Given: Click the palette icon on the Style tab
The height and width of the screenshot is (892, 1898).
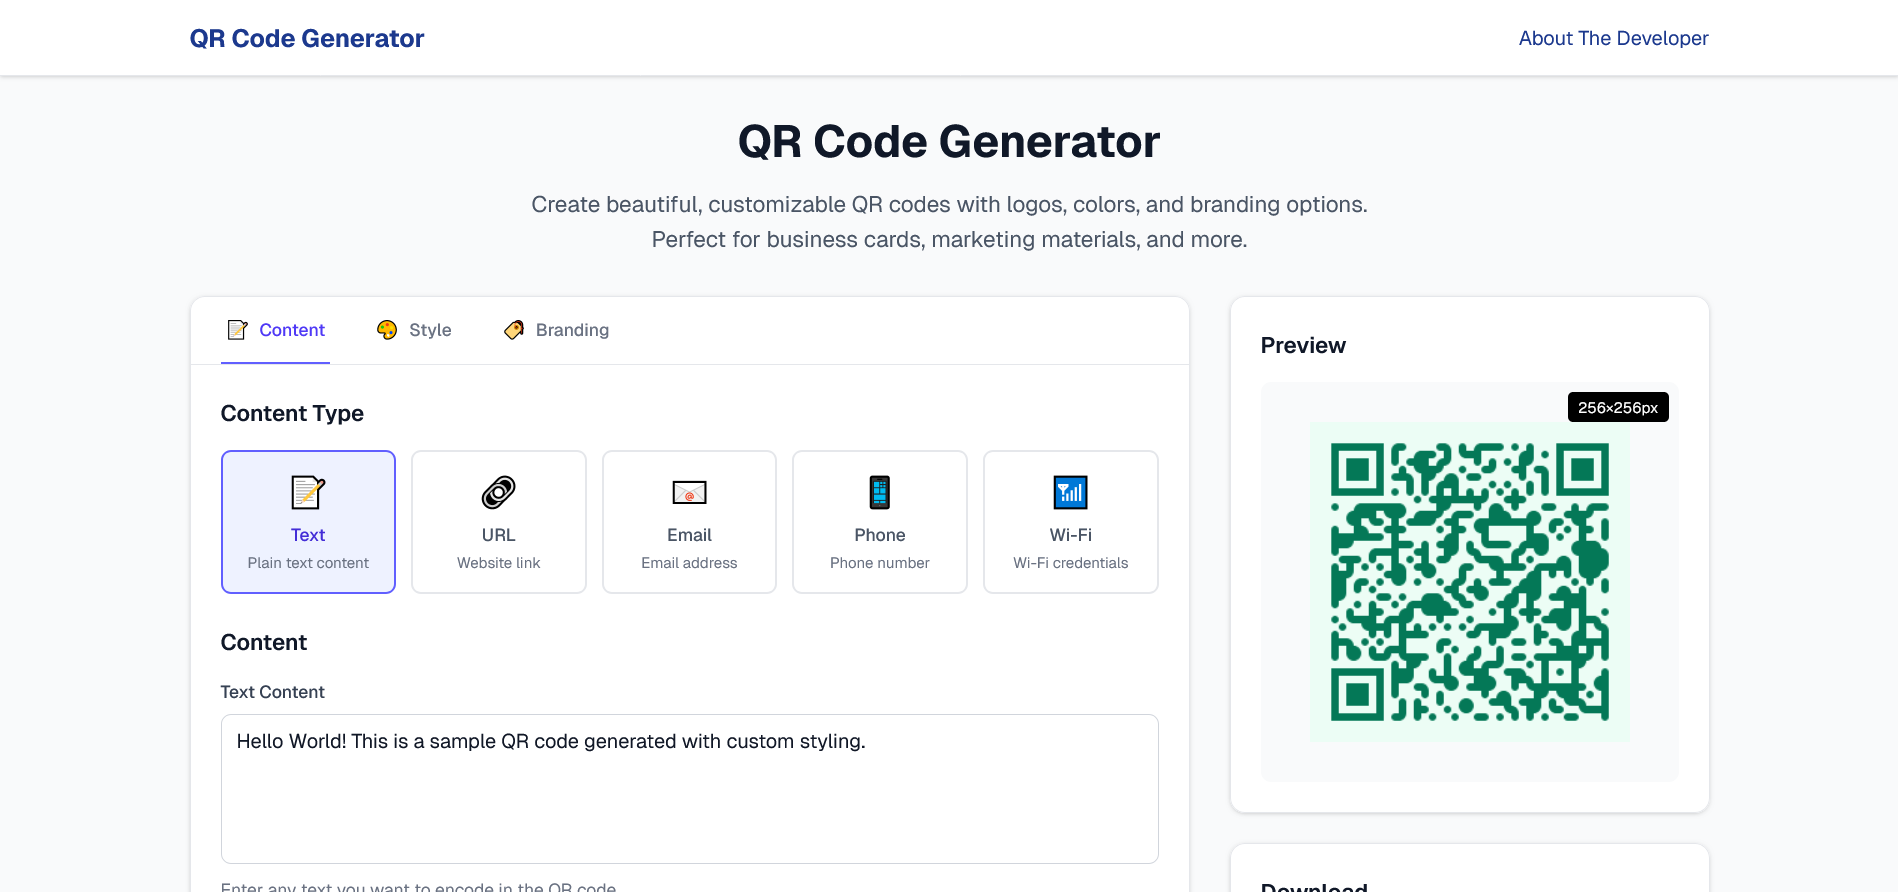Looking at the screenshot, I should coord(386,329).
